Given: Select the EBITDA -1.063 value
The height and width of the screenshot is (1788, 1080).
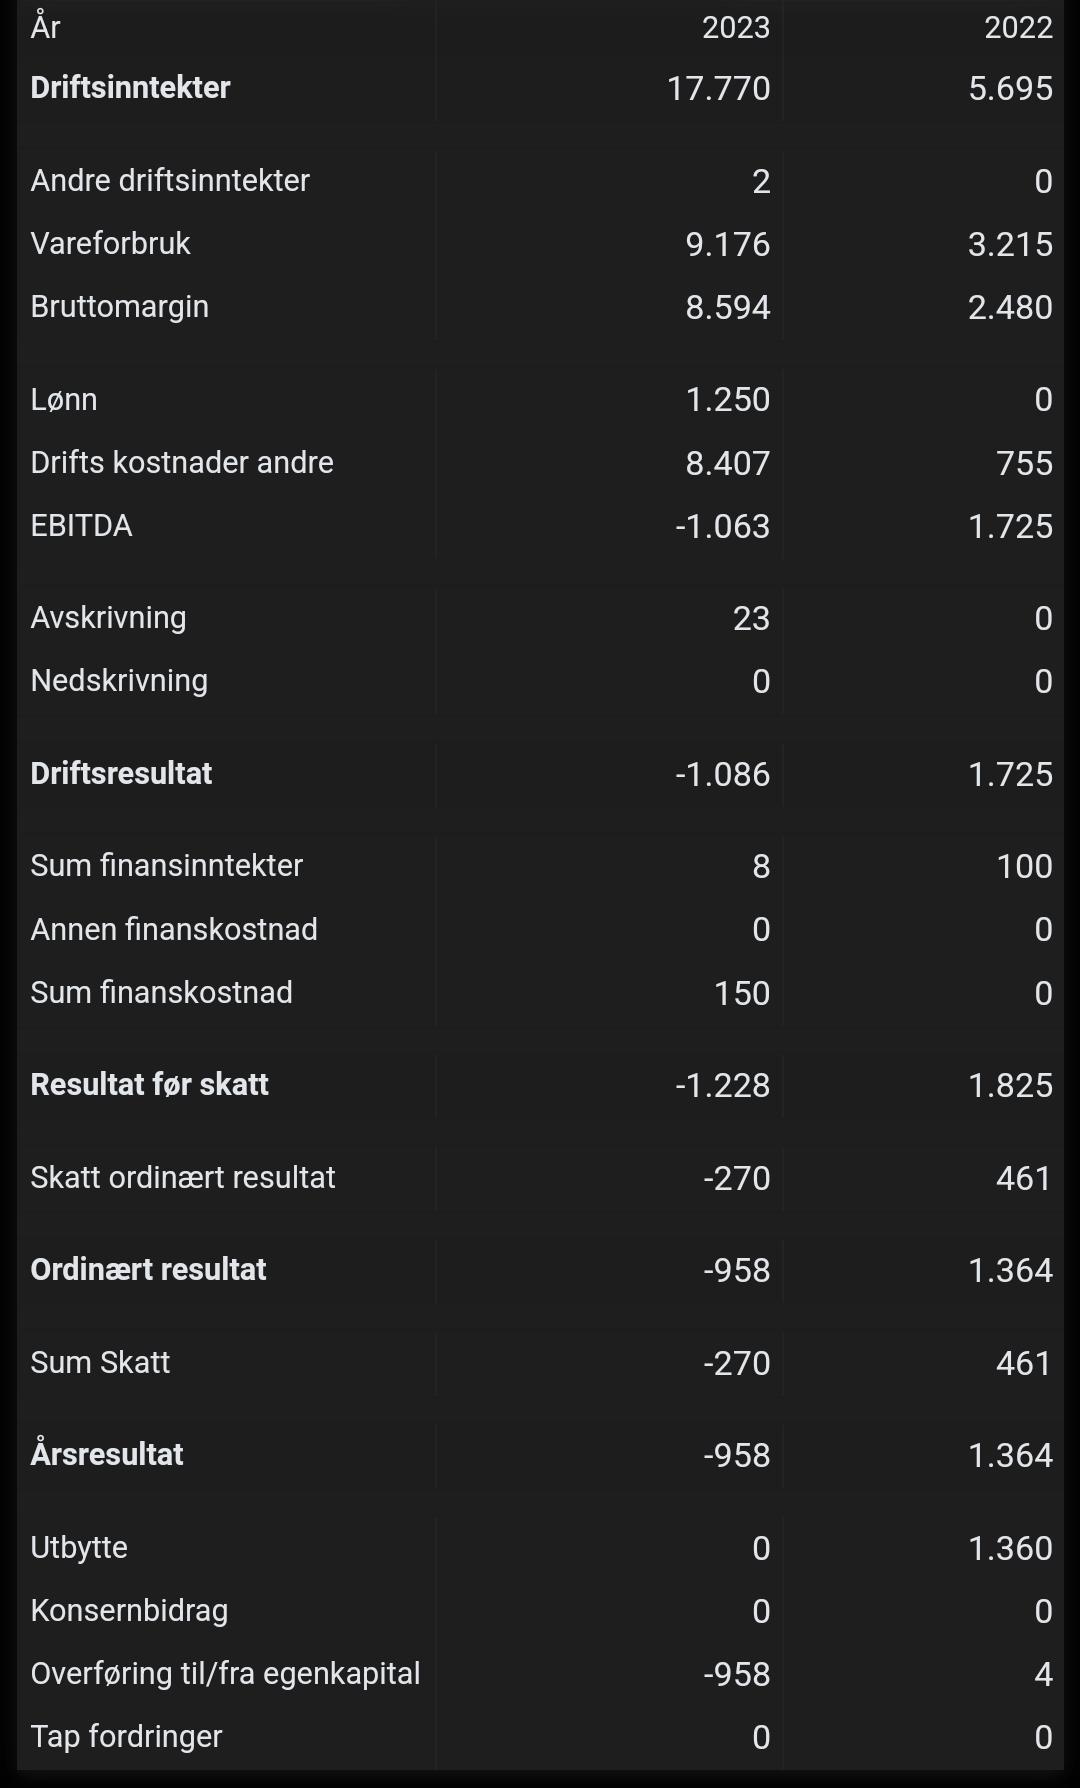Looking at the screenshot, I should [722, 526].
